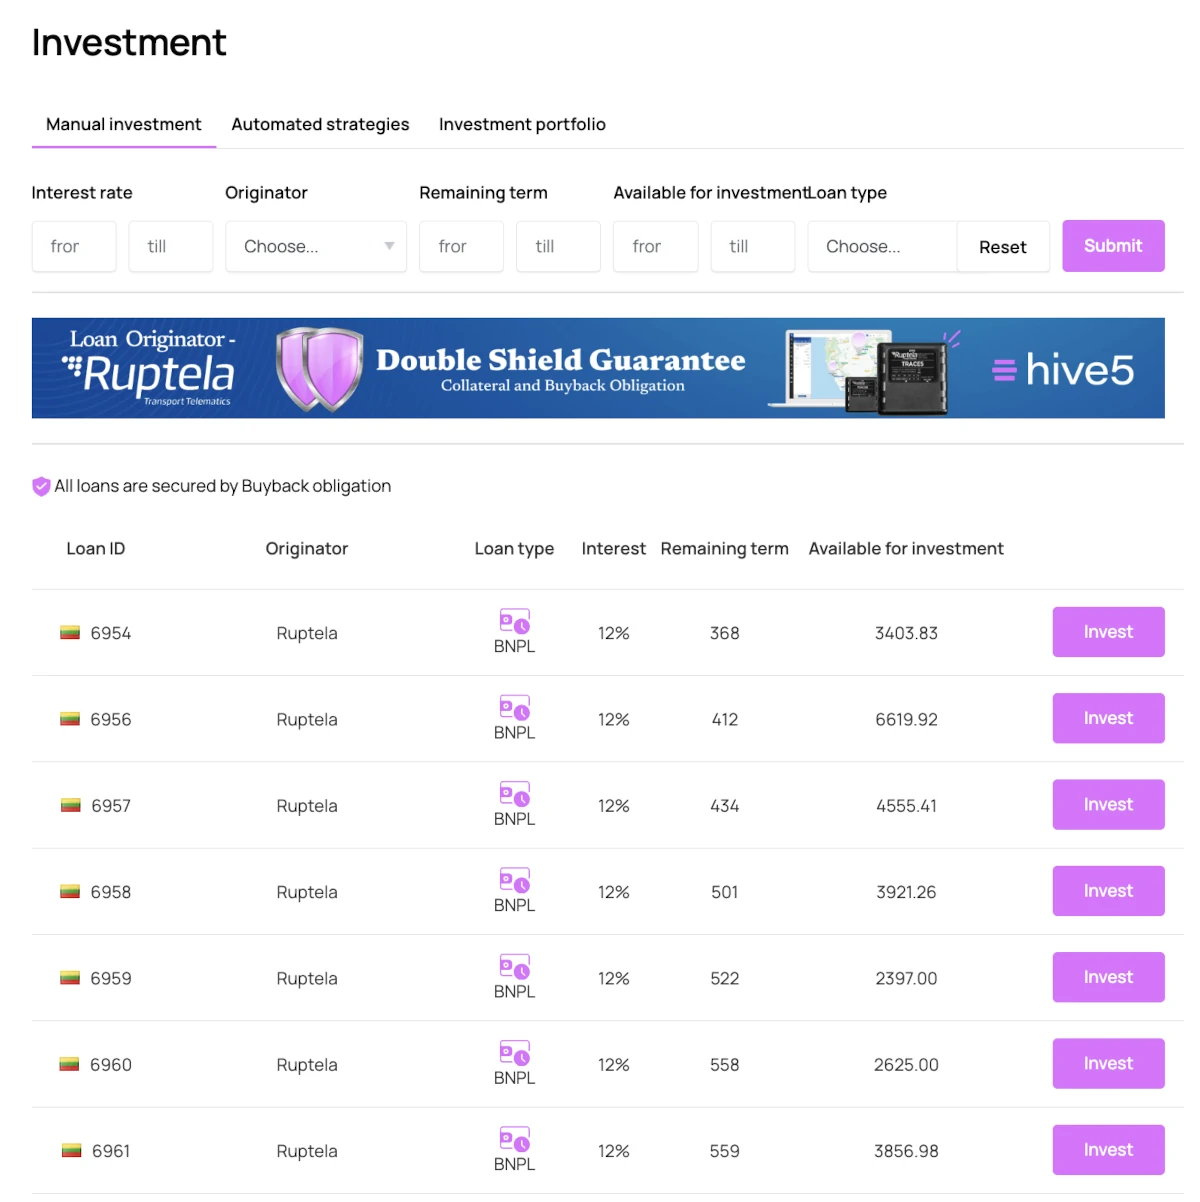
Task: Click available amount 6619.92
Action: [x=906, y=719]
